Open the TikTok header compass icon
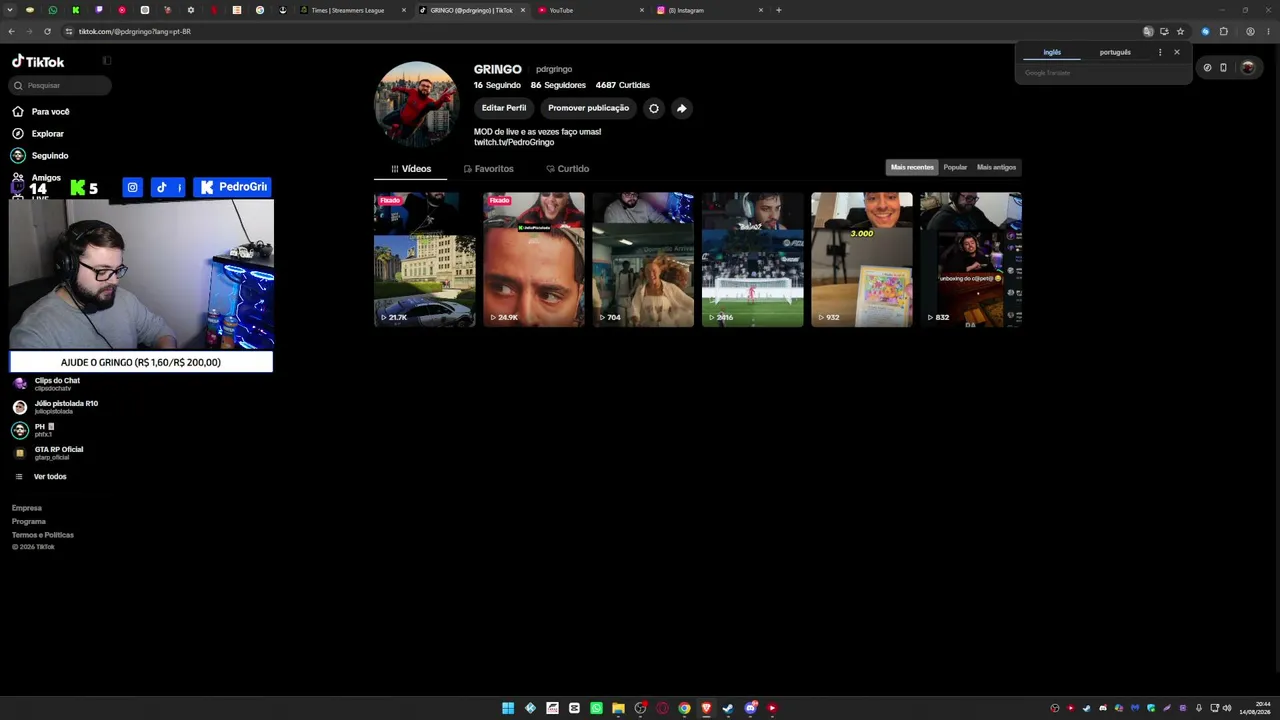Image resolution: width=1280 pixels, height=720 pixels. [x=1207, y=68]
